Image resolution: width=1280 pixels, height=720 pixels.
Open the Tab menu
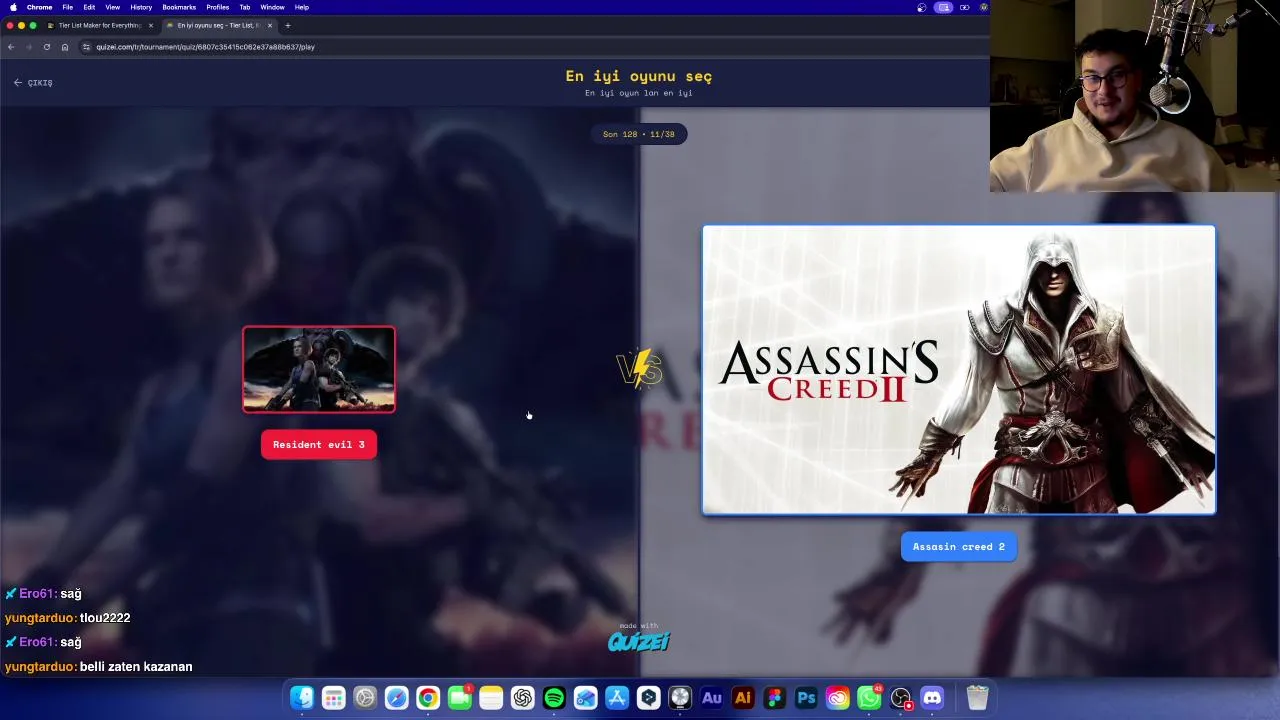(x=244, y=7)
